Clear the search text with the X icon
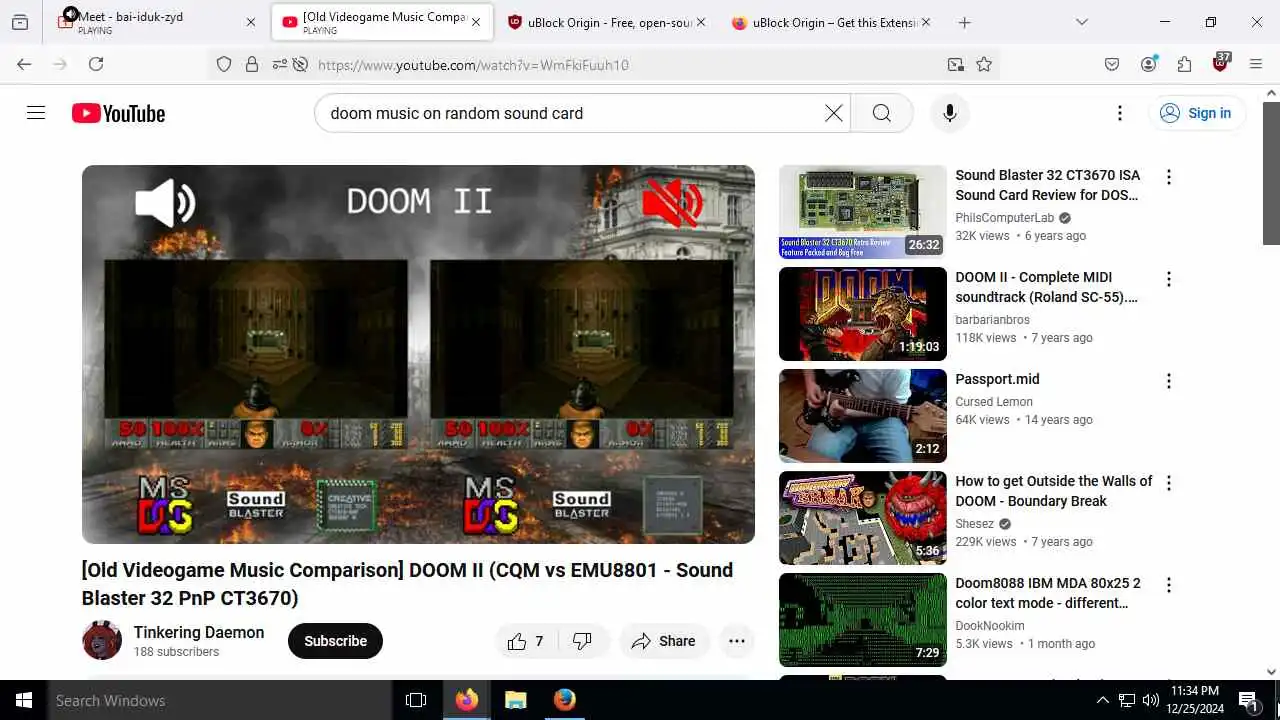 point(833,113)
